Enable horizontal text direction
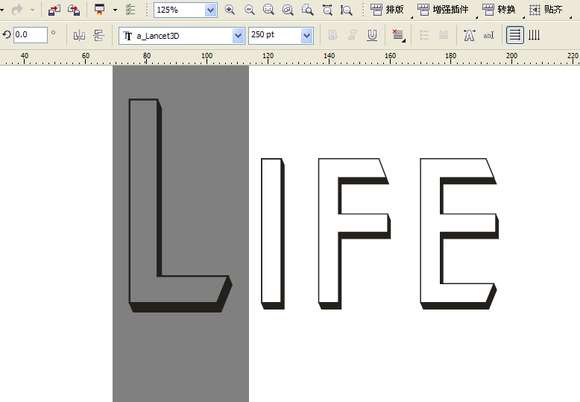 pyautogui.click(x=515, y=35)
